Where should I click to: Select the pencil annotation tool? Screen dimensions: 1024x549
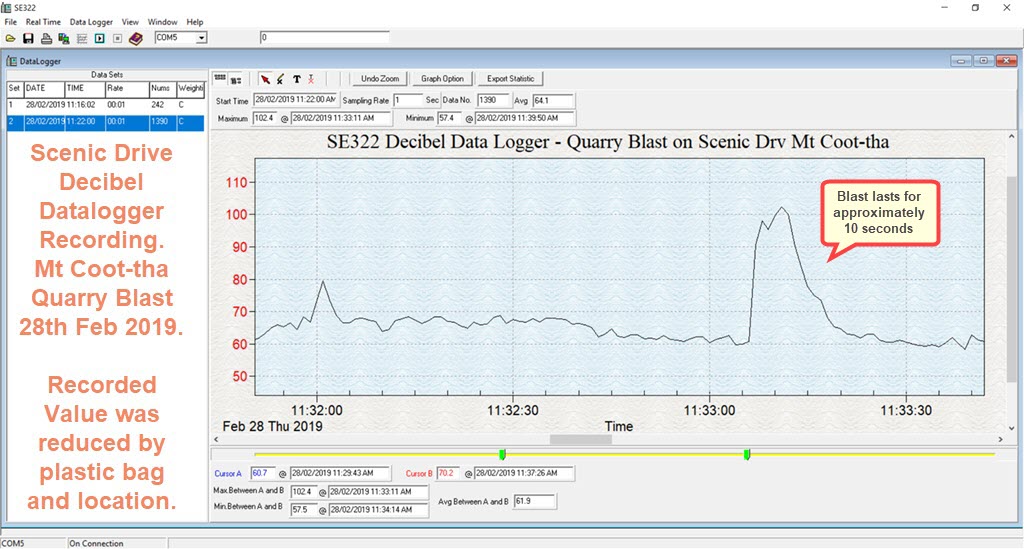click(280, 79)
